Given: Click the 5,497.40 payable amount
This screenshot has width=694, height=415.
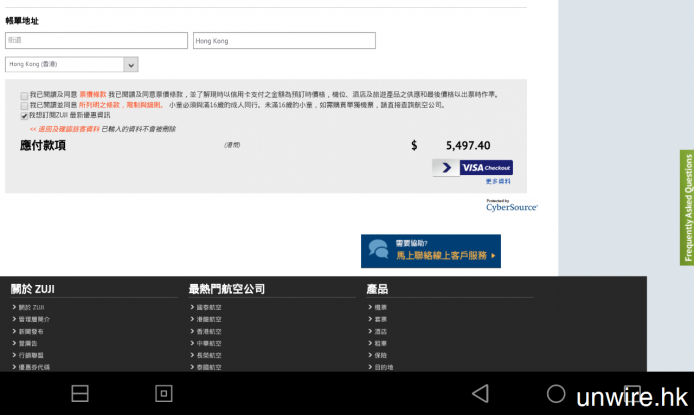Looking at the screenshot, I should pos(468,146).
